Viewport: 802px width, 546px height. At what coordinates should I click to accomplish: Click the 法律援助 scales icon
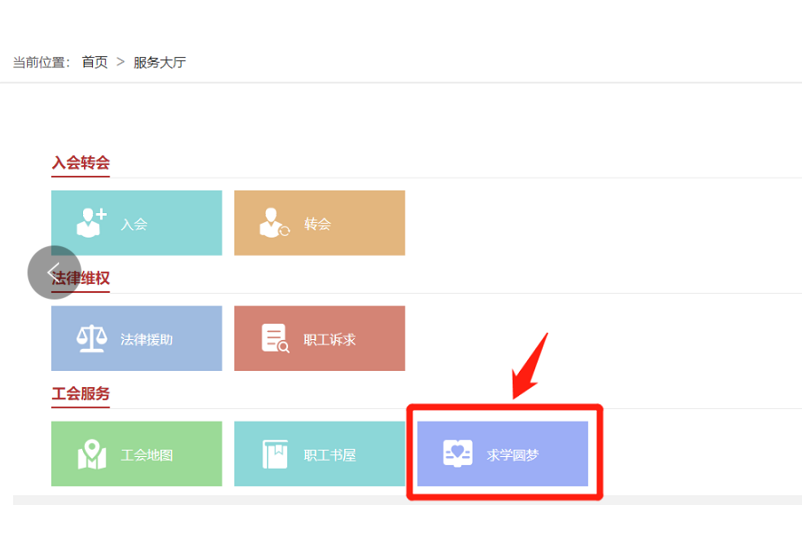click(x=92, y=338)
